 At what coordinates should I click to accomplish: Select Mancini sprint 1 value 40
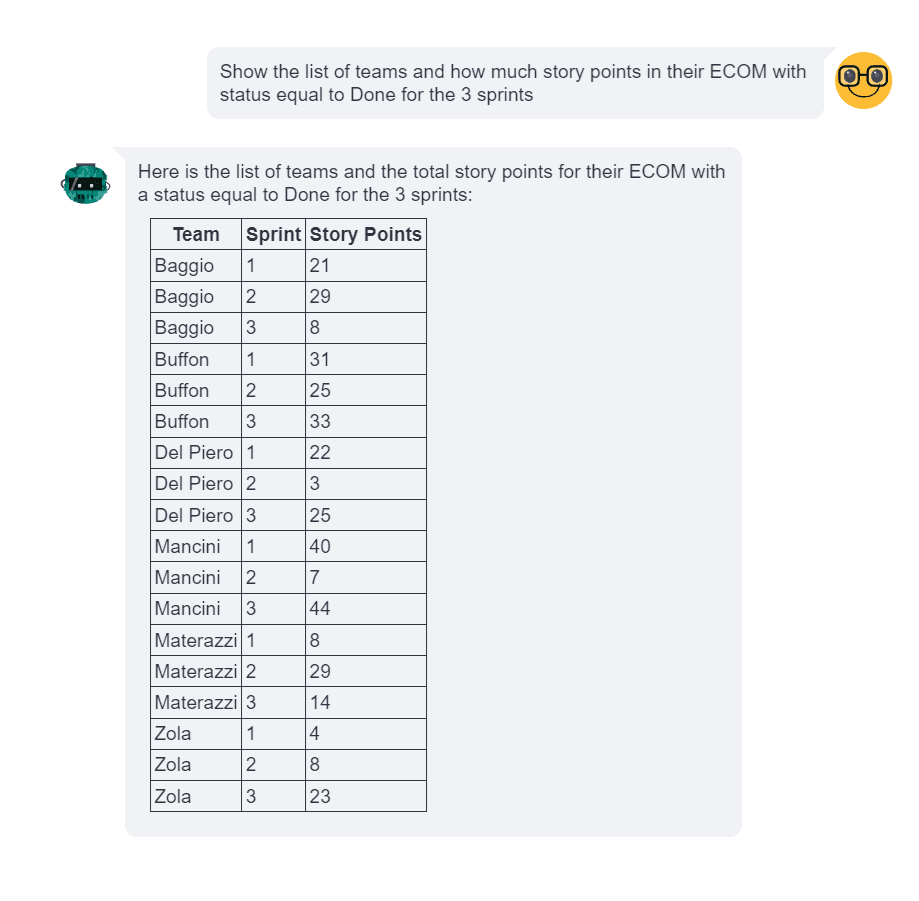320,547
